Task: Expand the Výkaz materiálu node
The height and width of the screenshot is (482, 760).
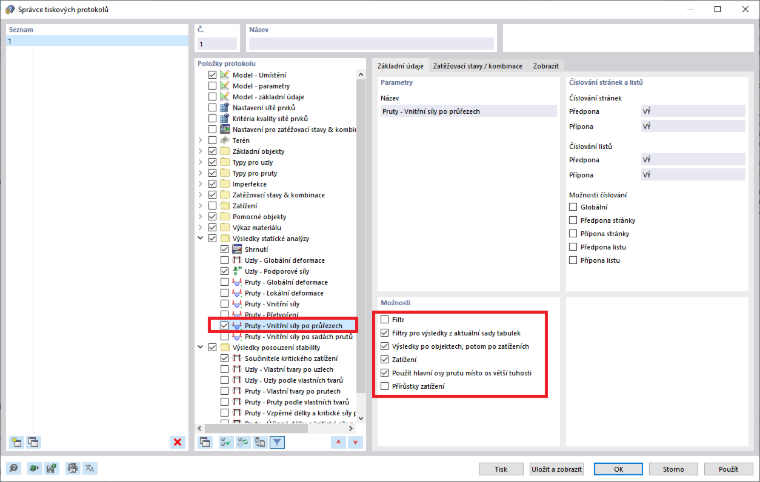Action: coord(201,227)
